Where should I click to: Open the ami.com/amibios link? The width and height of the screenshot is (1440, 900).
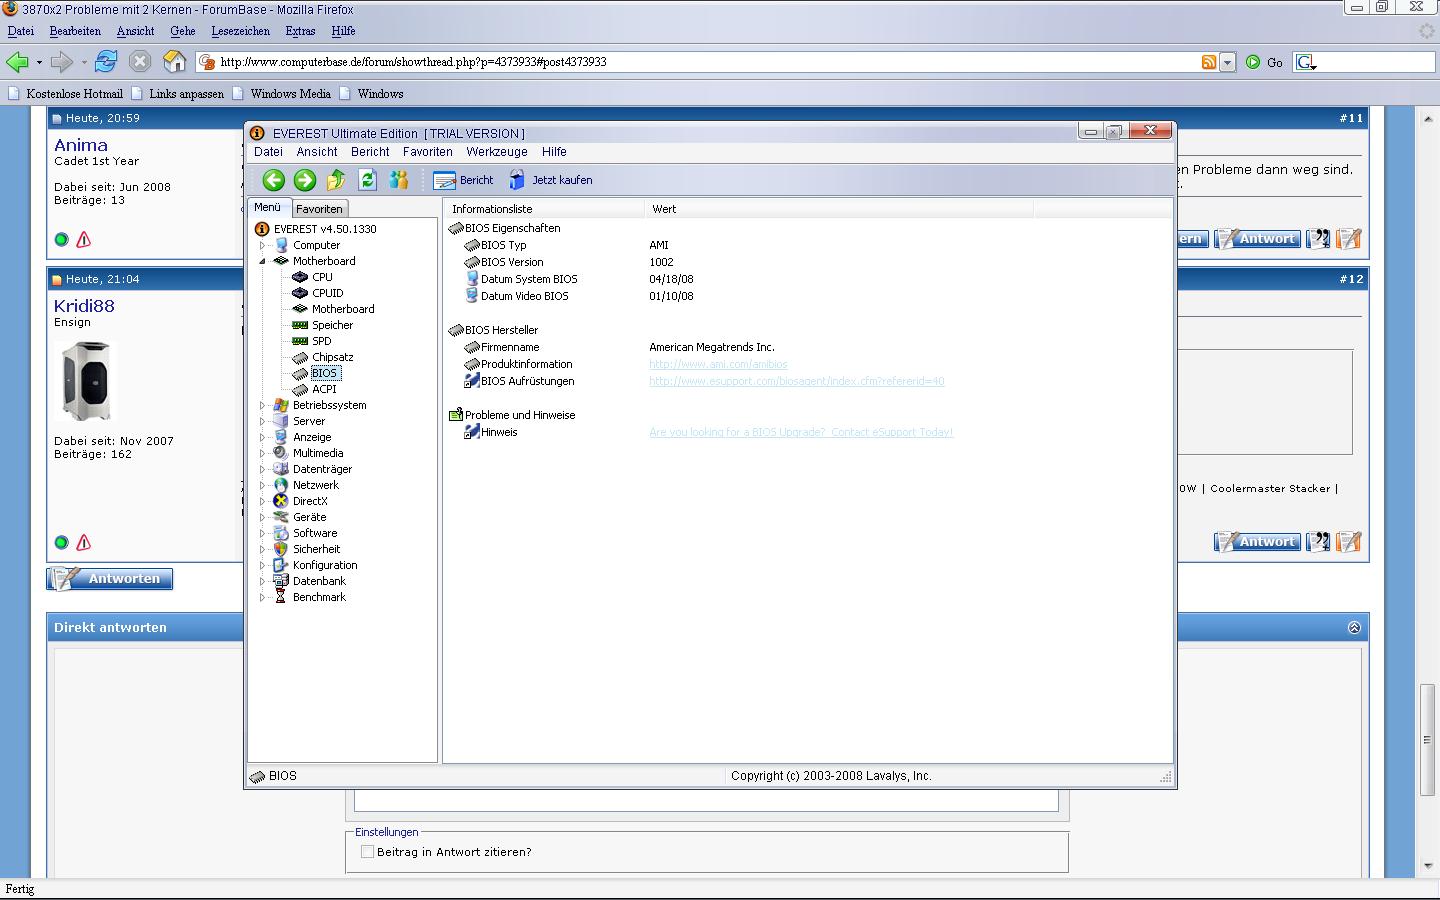tap(718, 364)
